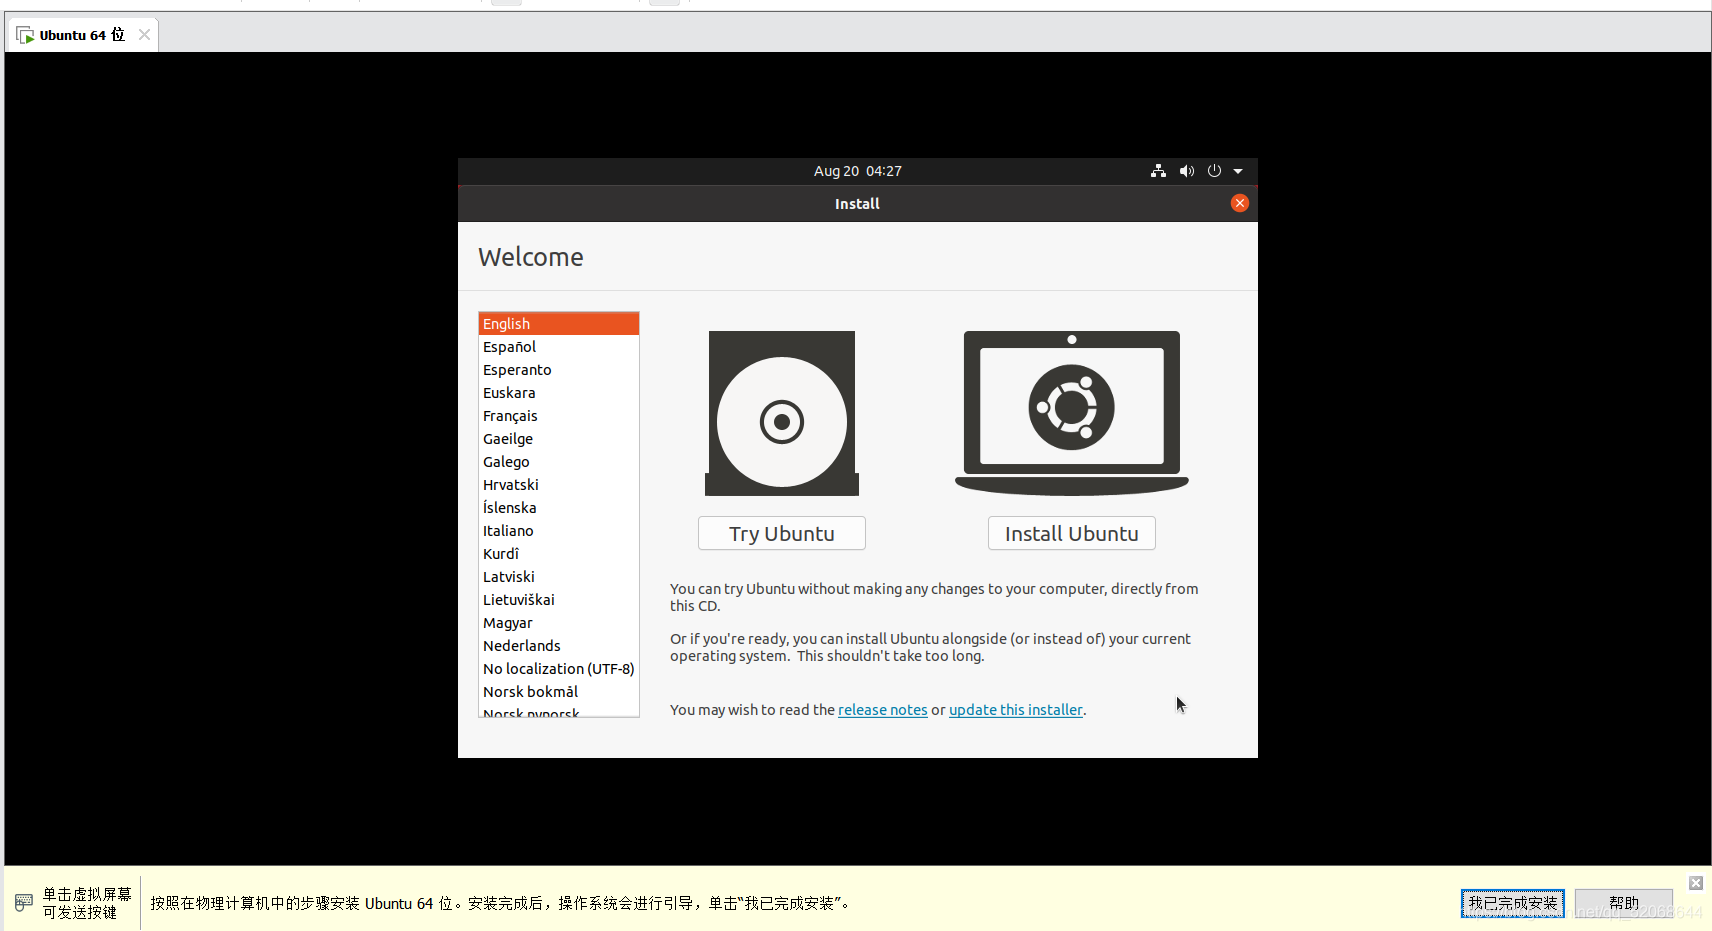Select No localization (UTF-8) entry
This screenshot has height=931, width=1712.
coord(559,669)
